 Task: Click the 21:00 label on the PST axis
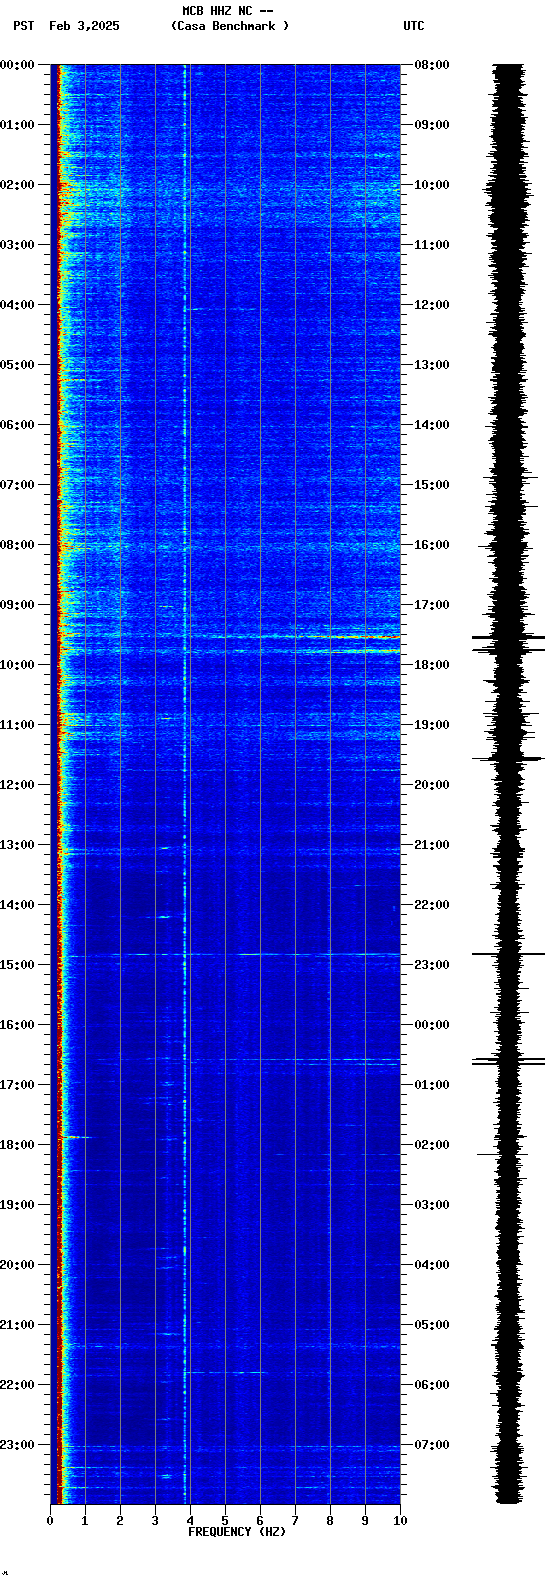pyautogui.click(x=18, y=1325)
